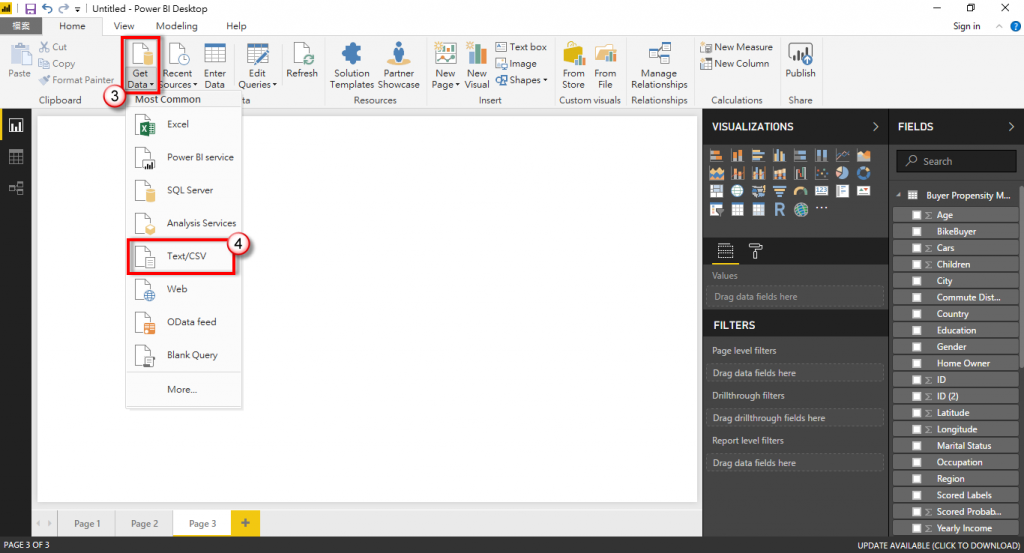The height and width of the screenshot is (553, 1024).
Task: Select the Gender field checkbox
Action: point(916,347)
